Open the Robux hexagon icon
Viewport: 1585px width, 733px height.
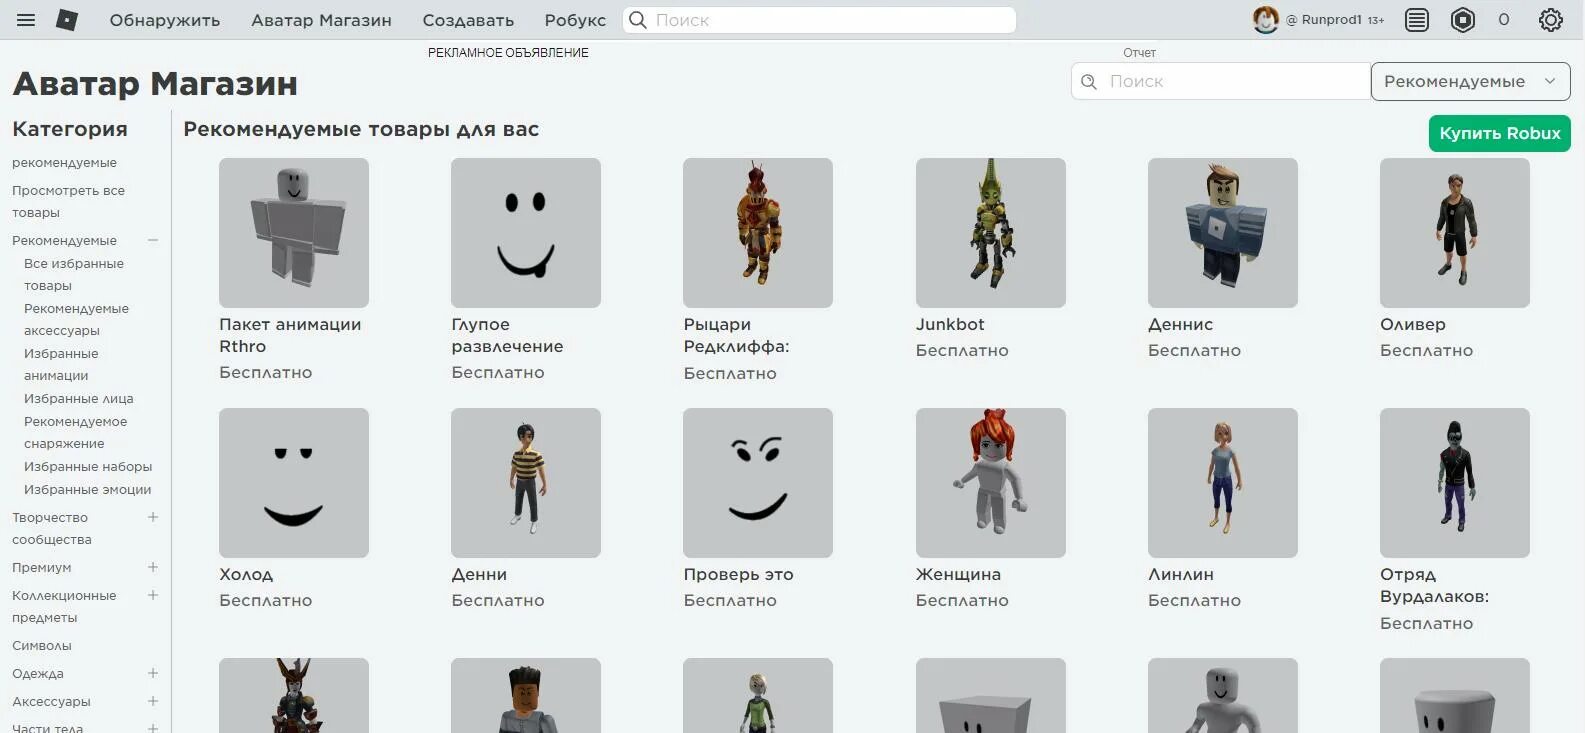coord(1463,20)
